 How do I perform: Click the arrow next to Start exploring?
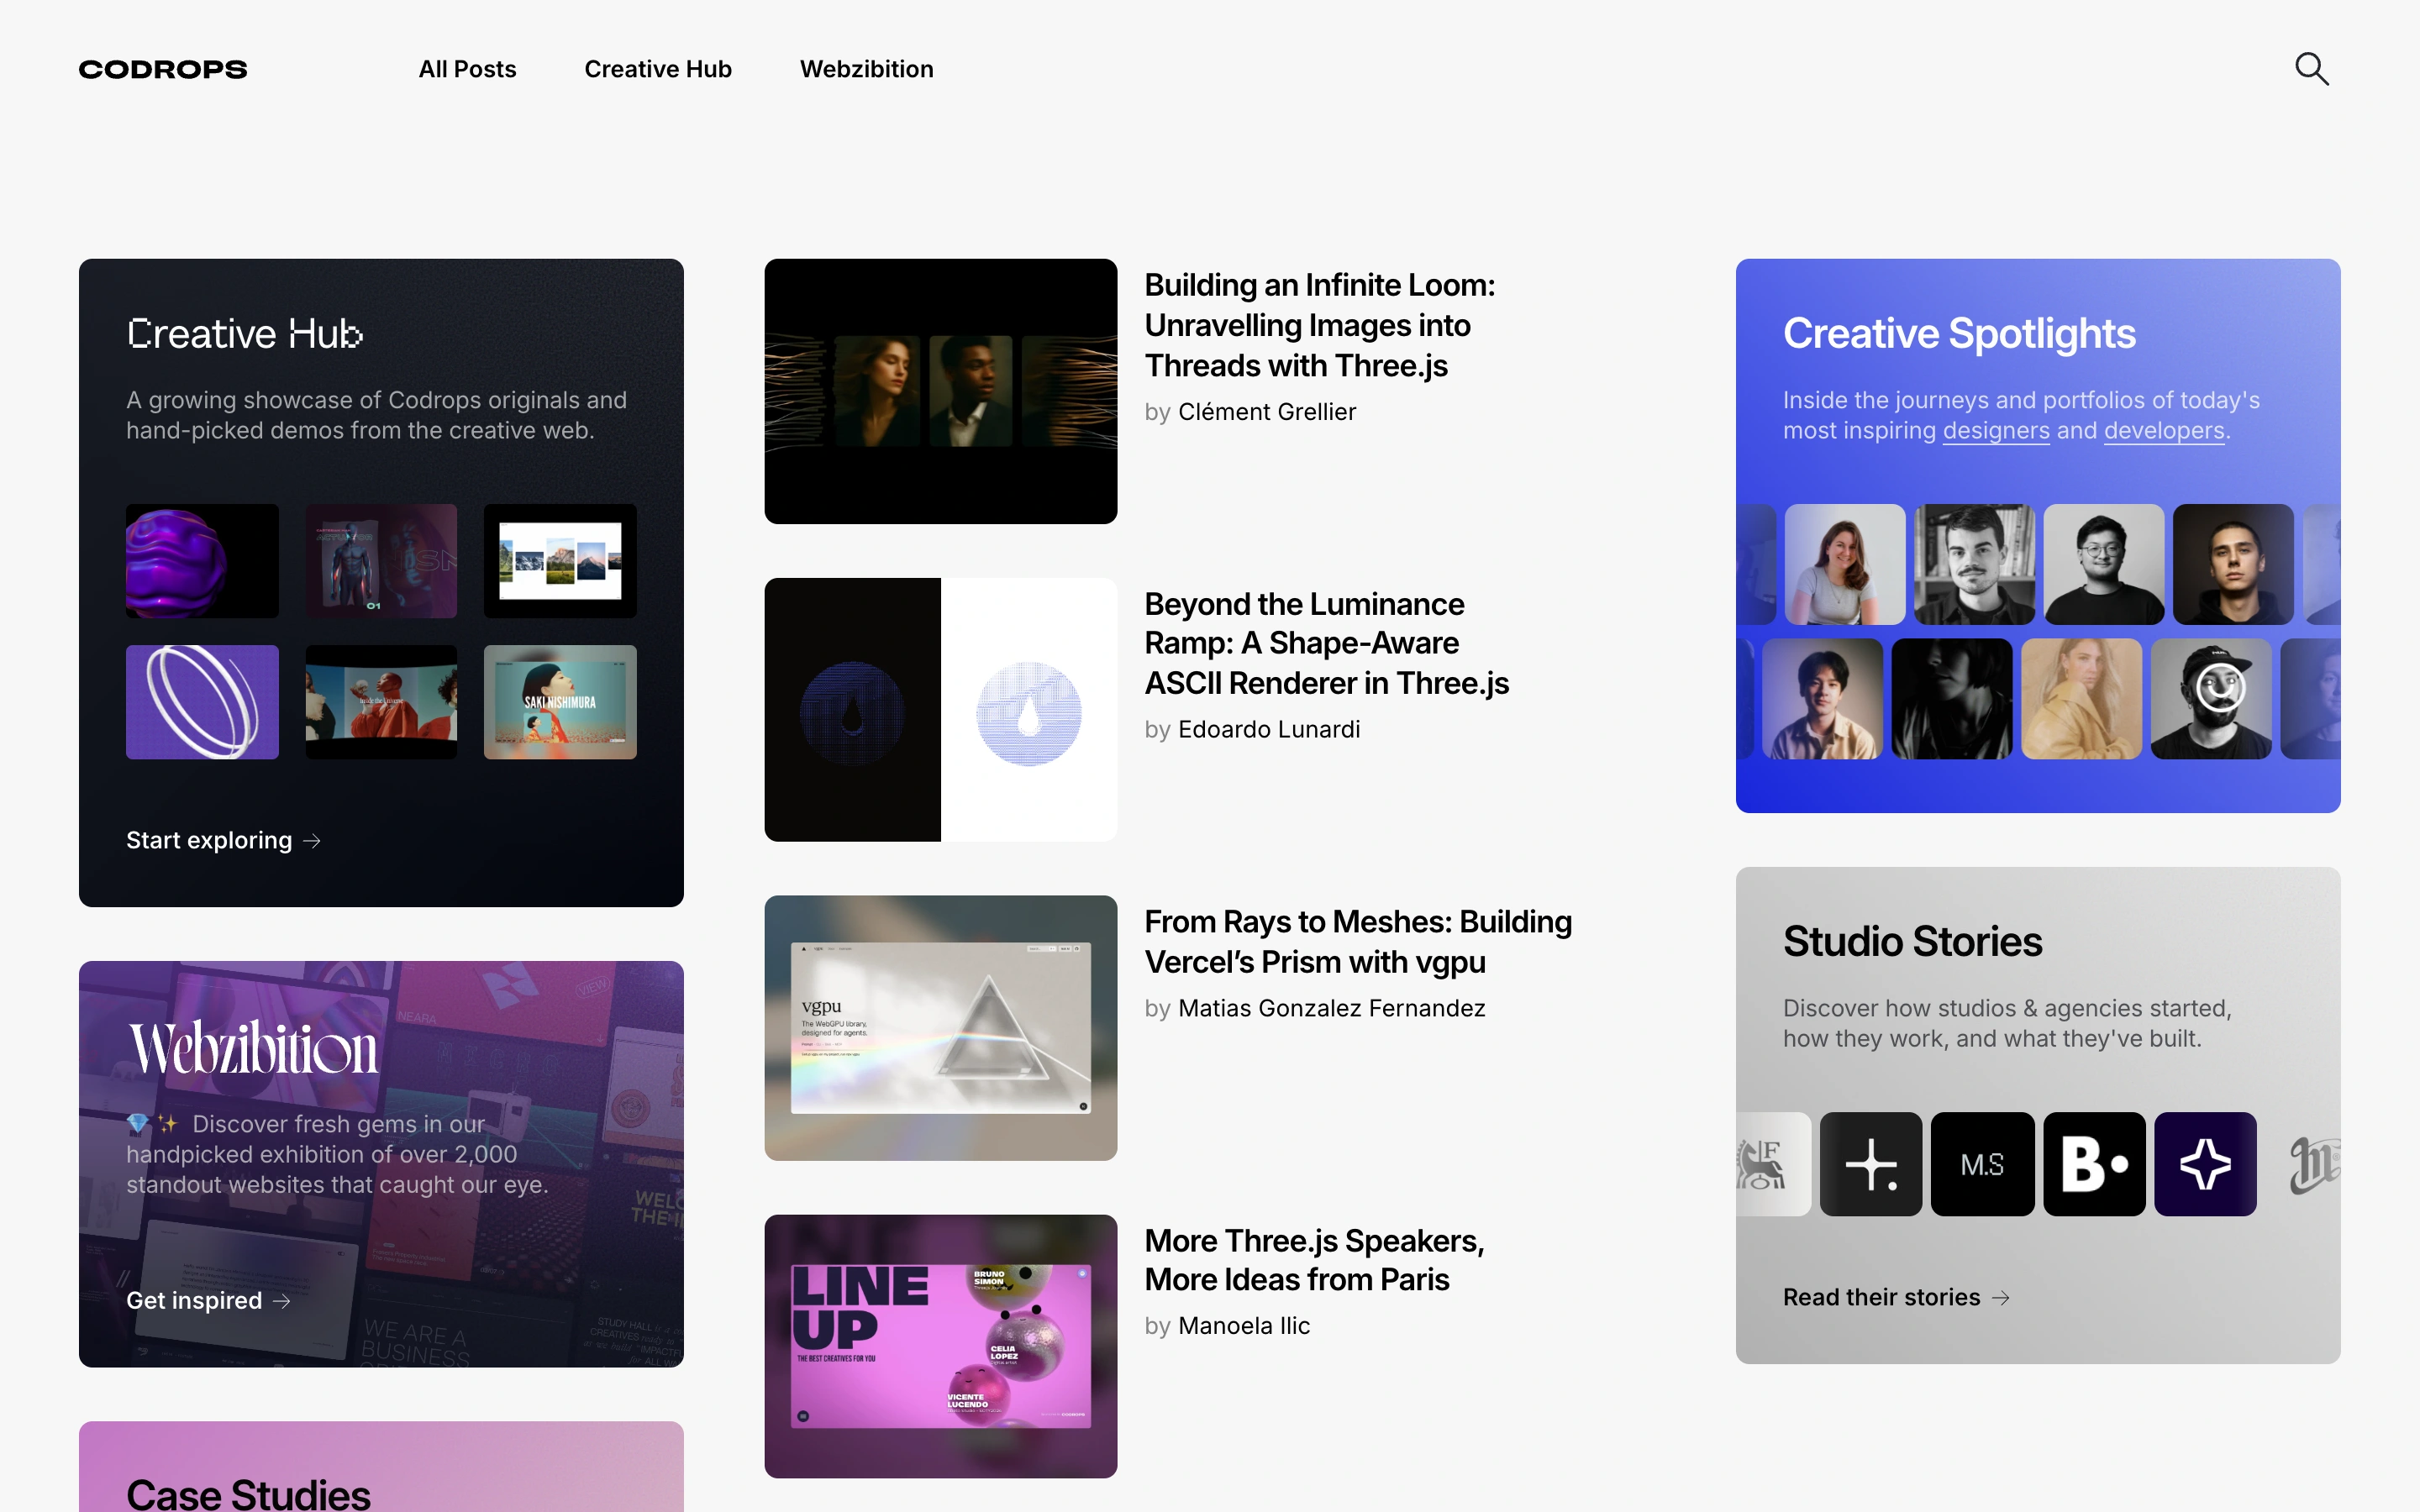pos(312,841)
